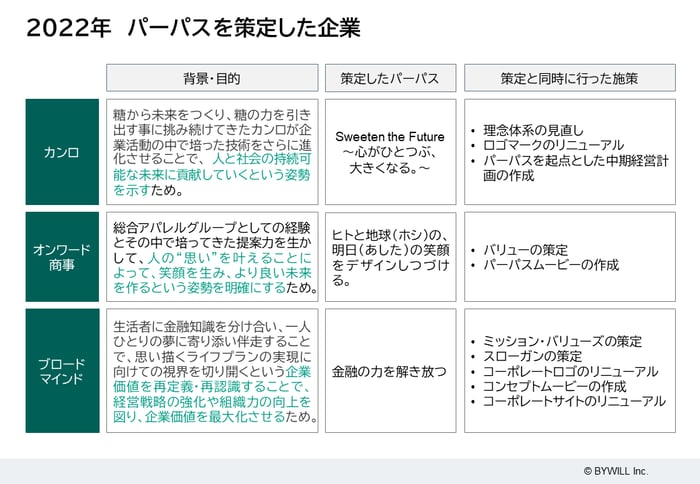Click the カンロ row label

(x=62, y=152)
